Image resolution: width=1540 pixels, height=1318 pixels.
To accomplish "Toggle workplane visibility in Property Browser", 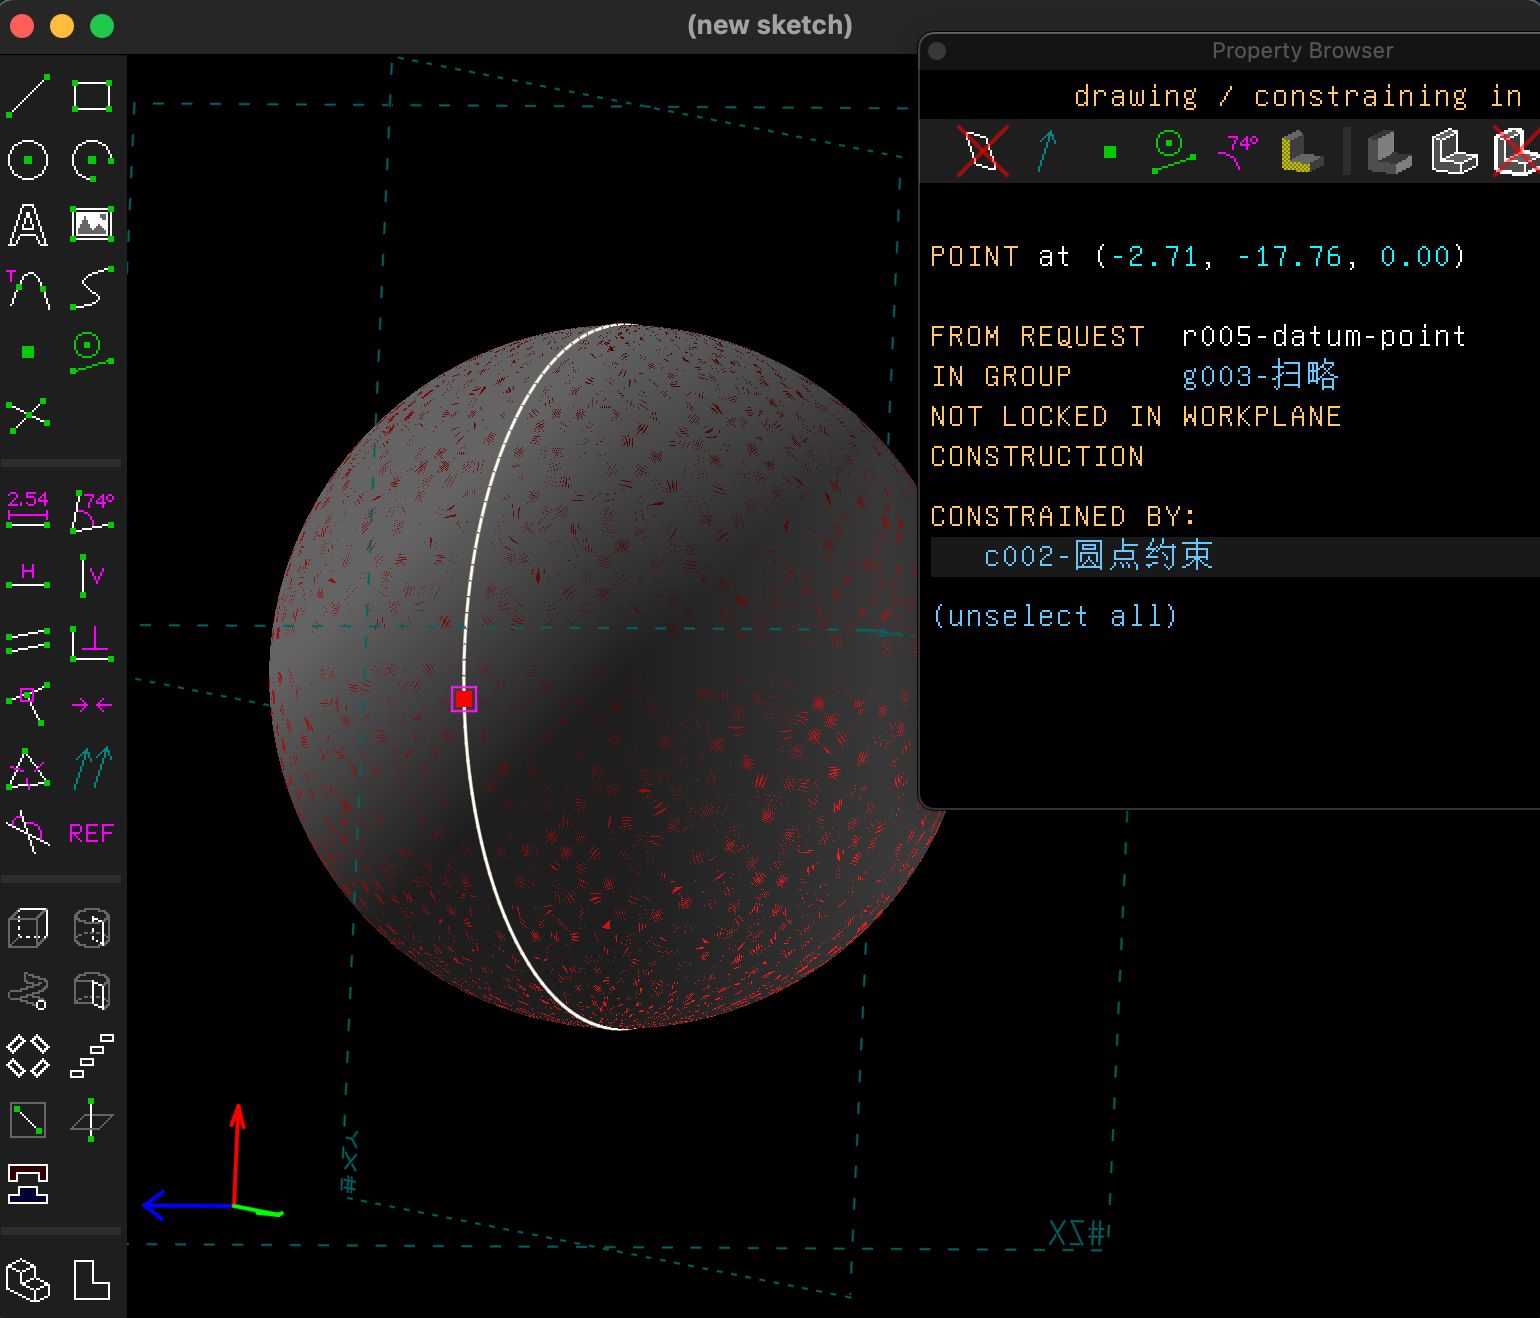I will click(982, 152).
